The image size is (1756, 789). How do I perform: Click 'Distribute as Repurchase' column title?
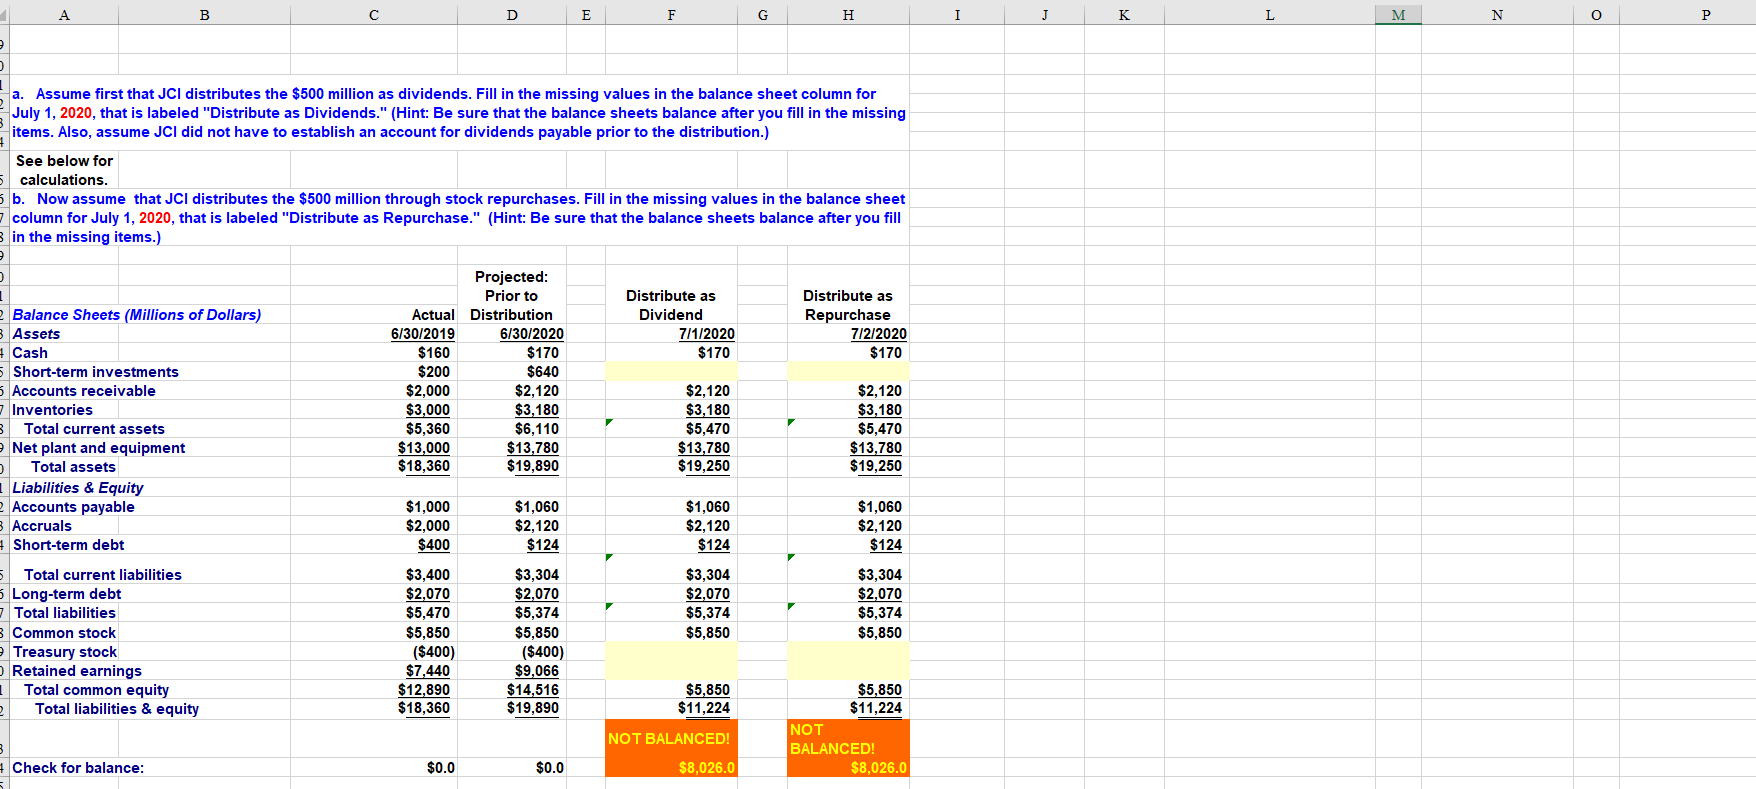coord(848,305)
